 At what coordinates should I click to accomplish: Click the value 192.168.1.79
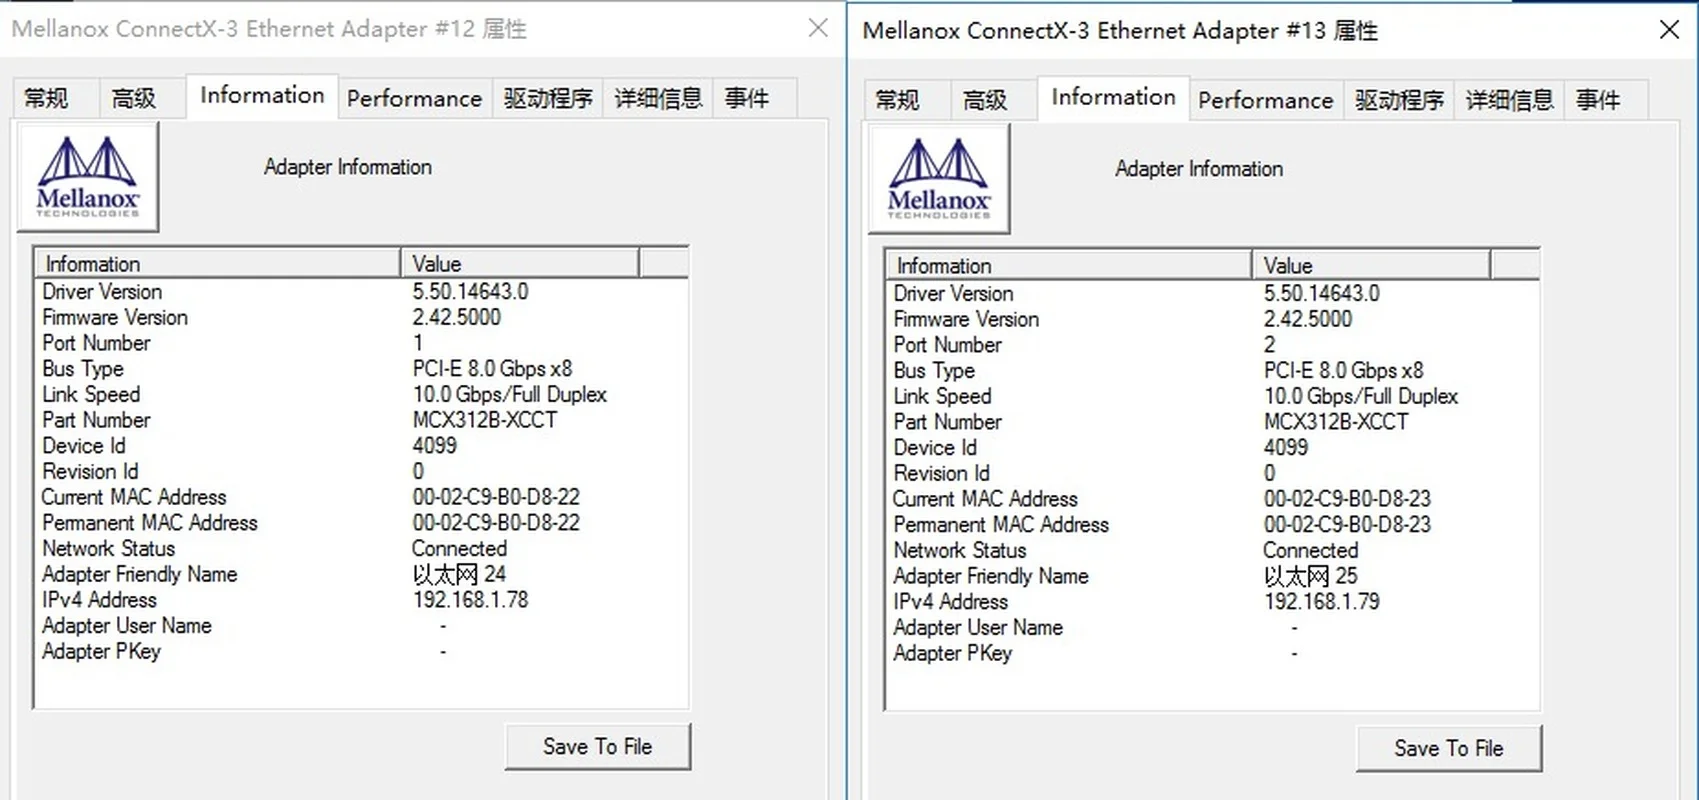pos(1321,602)
